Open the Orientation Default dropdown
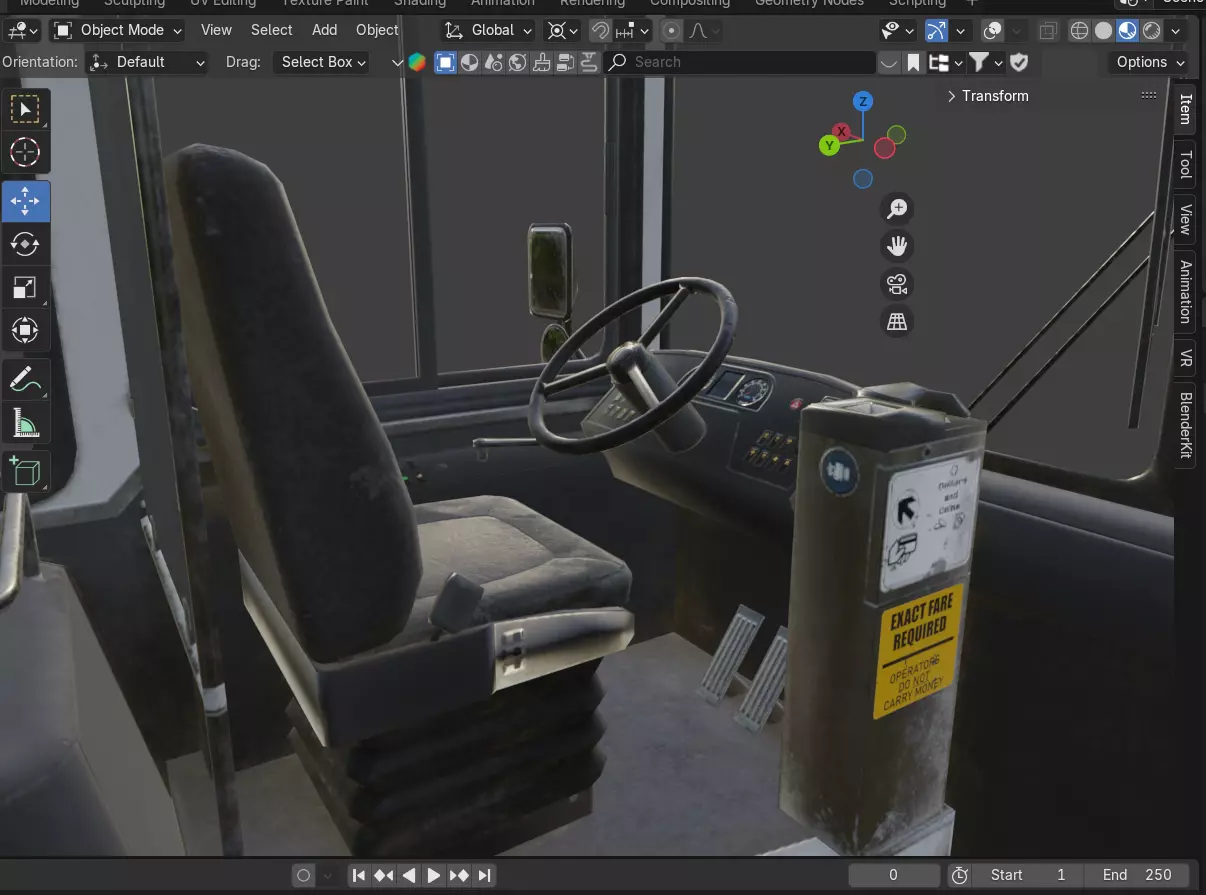 [148, 62]
